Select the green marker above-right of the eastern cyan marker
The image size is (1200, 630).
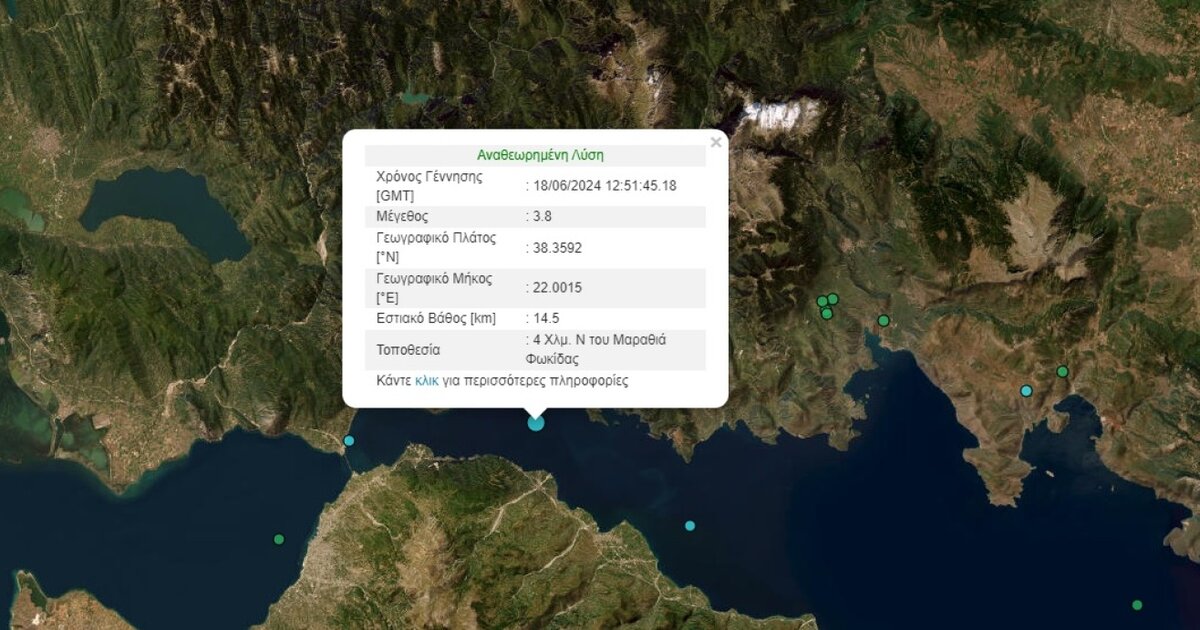1062,372
